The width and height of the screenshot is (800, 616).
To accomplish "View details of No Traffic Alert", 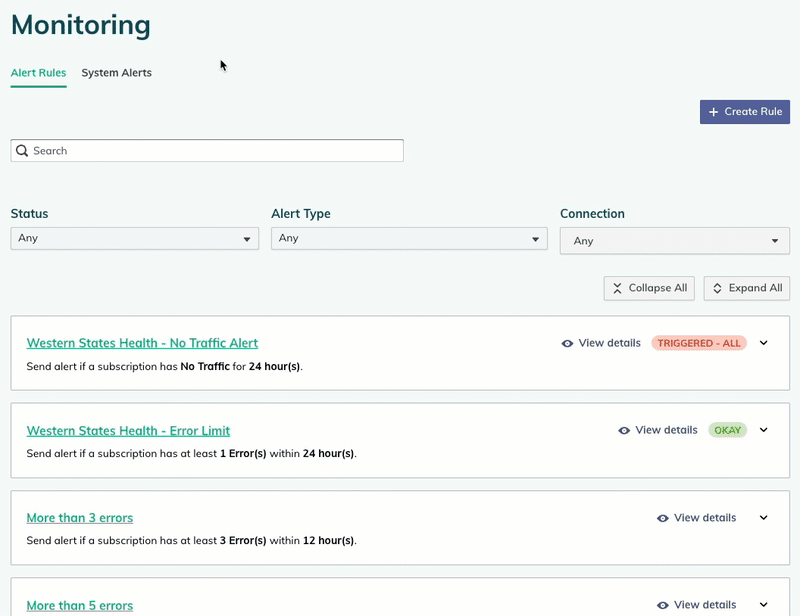I will [x=601, y=343].
